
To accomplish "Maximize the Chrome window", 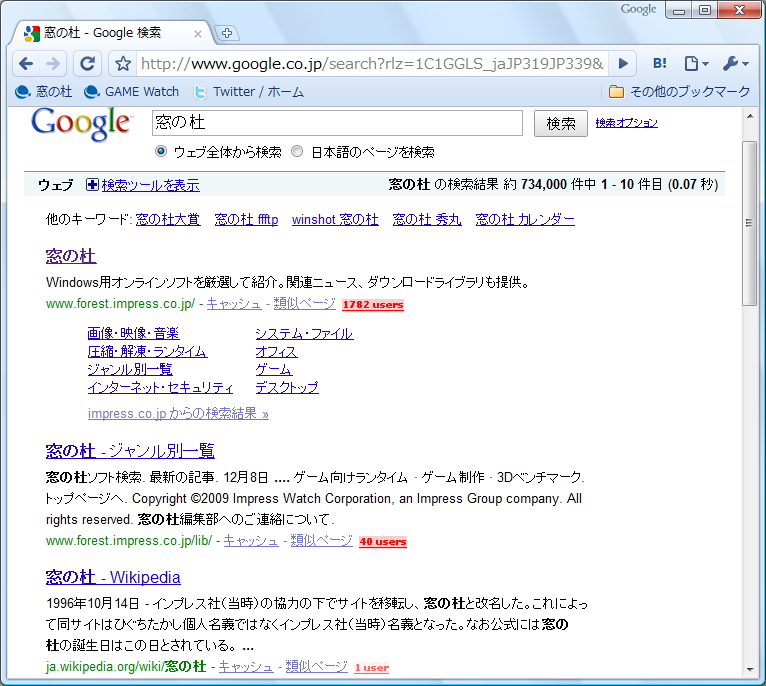I will [x=704, y=10].
